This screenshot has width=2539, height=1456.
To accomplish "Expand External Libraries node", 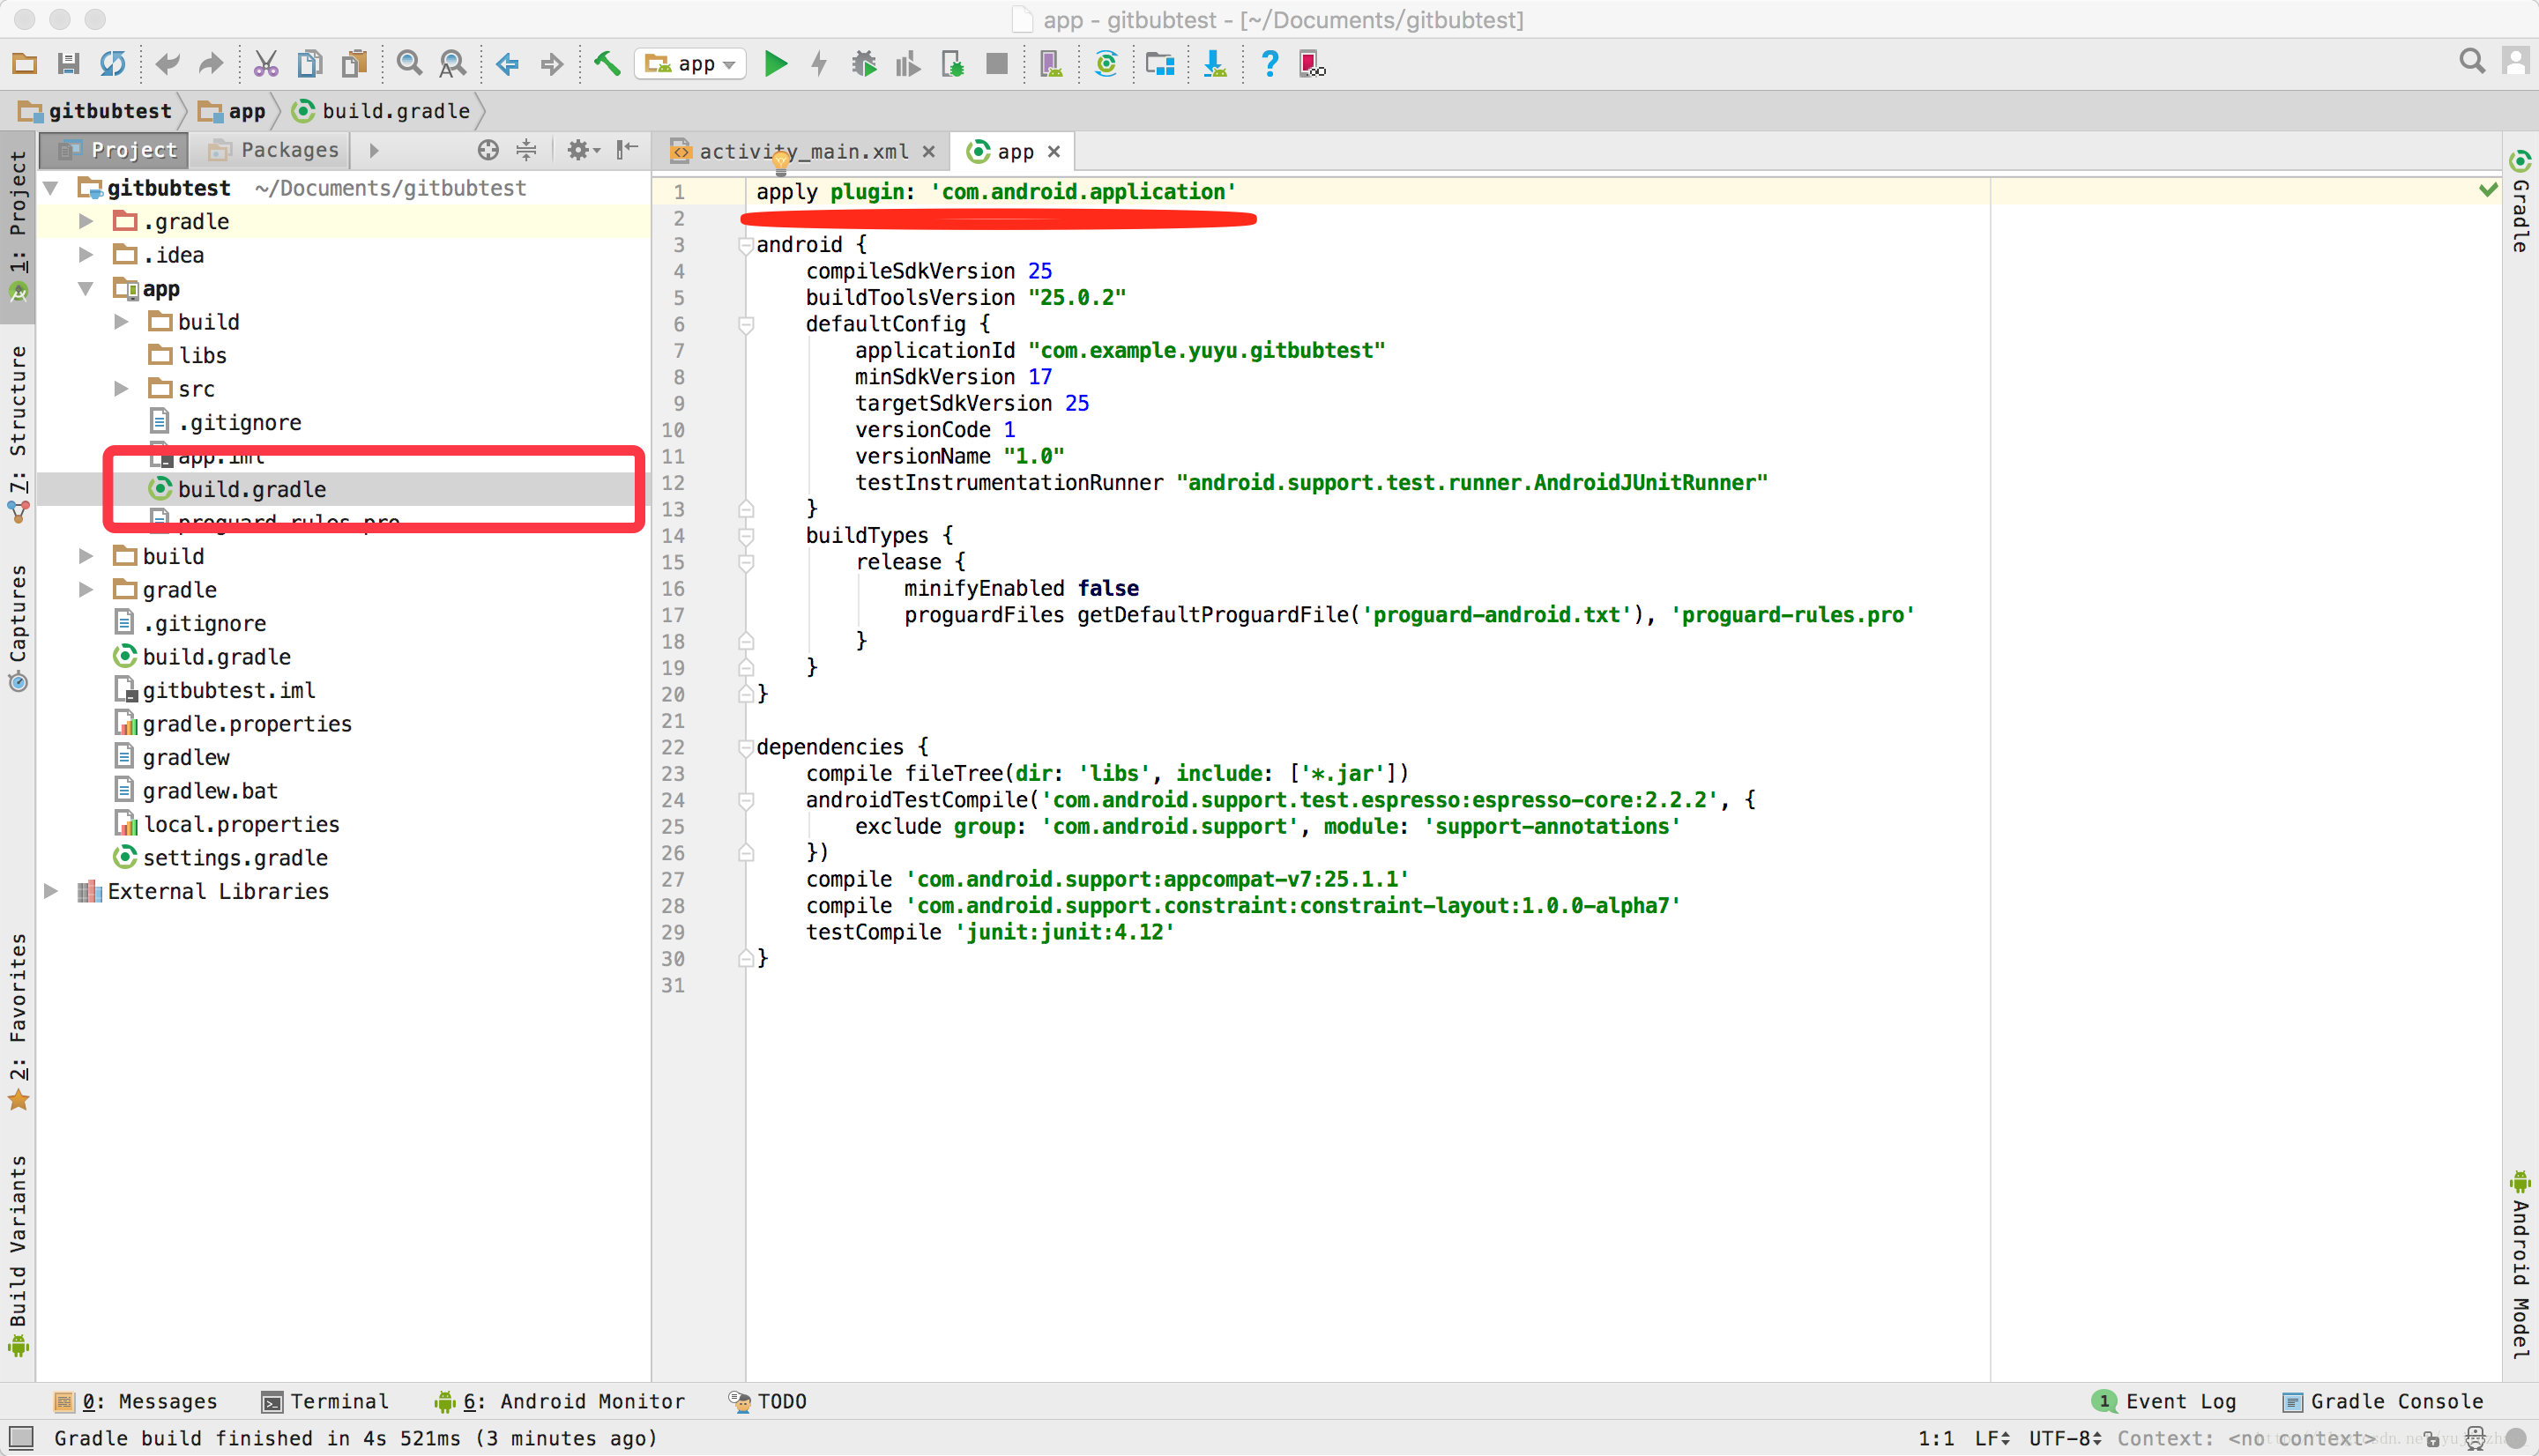I will 51,891.
